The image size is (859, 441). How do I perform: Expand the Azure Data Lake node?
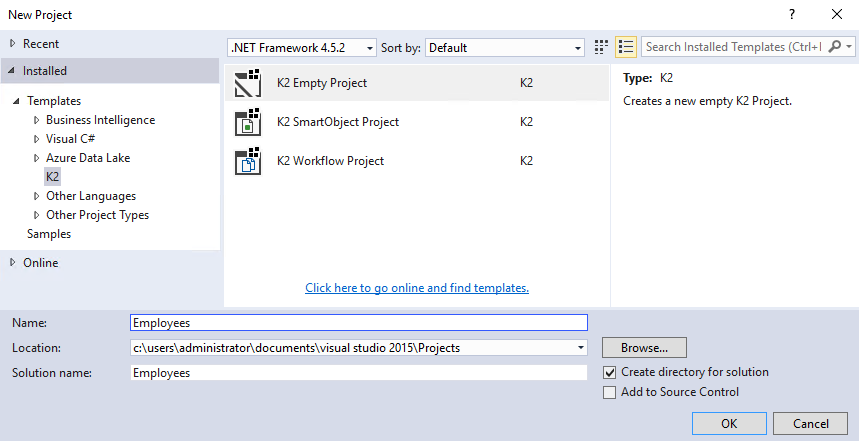[37, 158]
